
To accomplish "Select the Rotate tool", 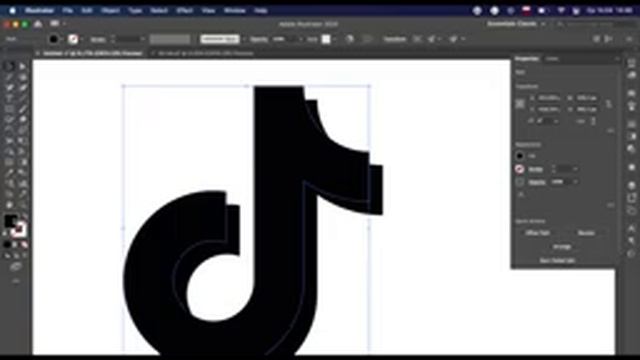I will pyautogui.click(x=9, y=130).
